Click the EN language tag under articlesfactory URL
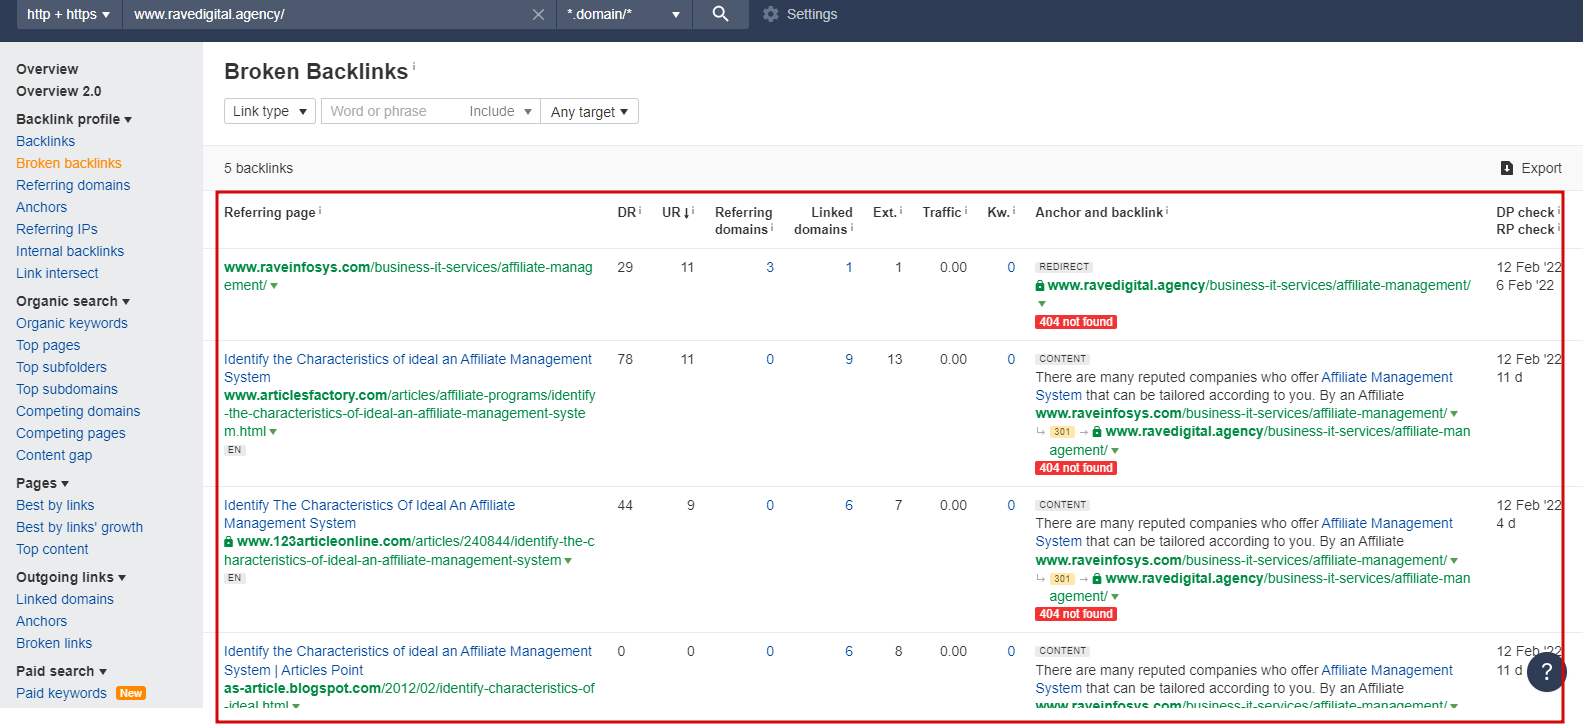The height and width of the screenshot is (724, 1583). (234, 450)
